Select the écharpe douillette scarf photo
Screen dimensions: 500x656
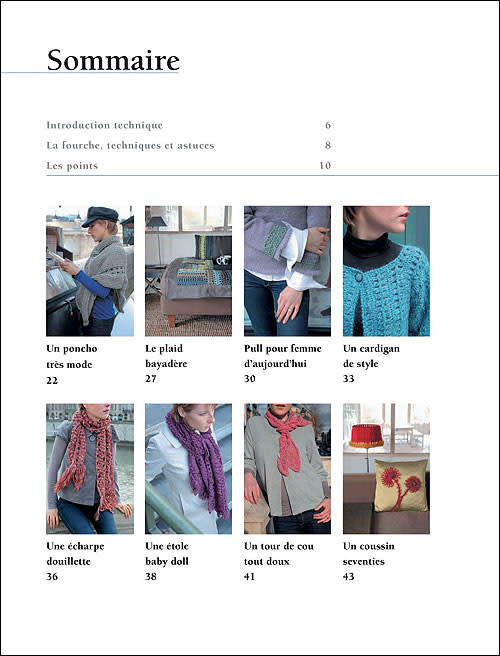point(90,469)
